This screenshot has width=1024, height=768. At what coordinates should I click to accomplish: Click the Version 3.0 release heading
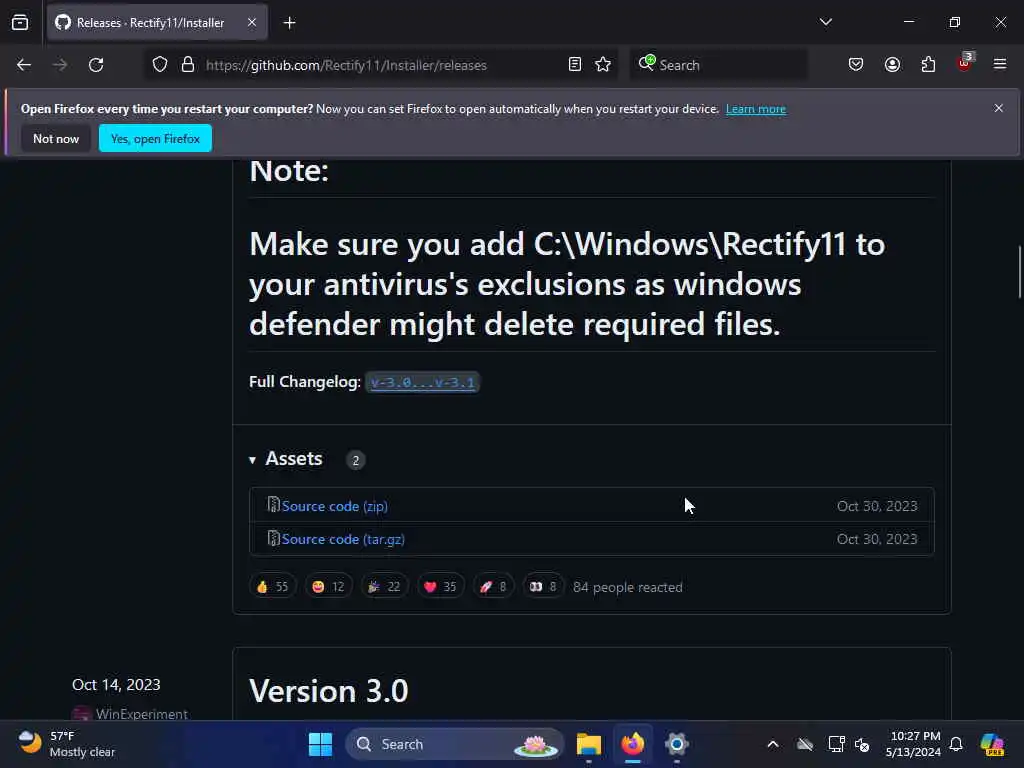click(x=328, y=691)
